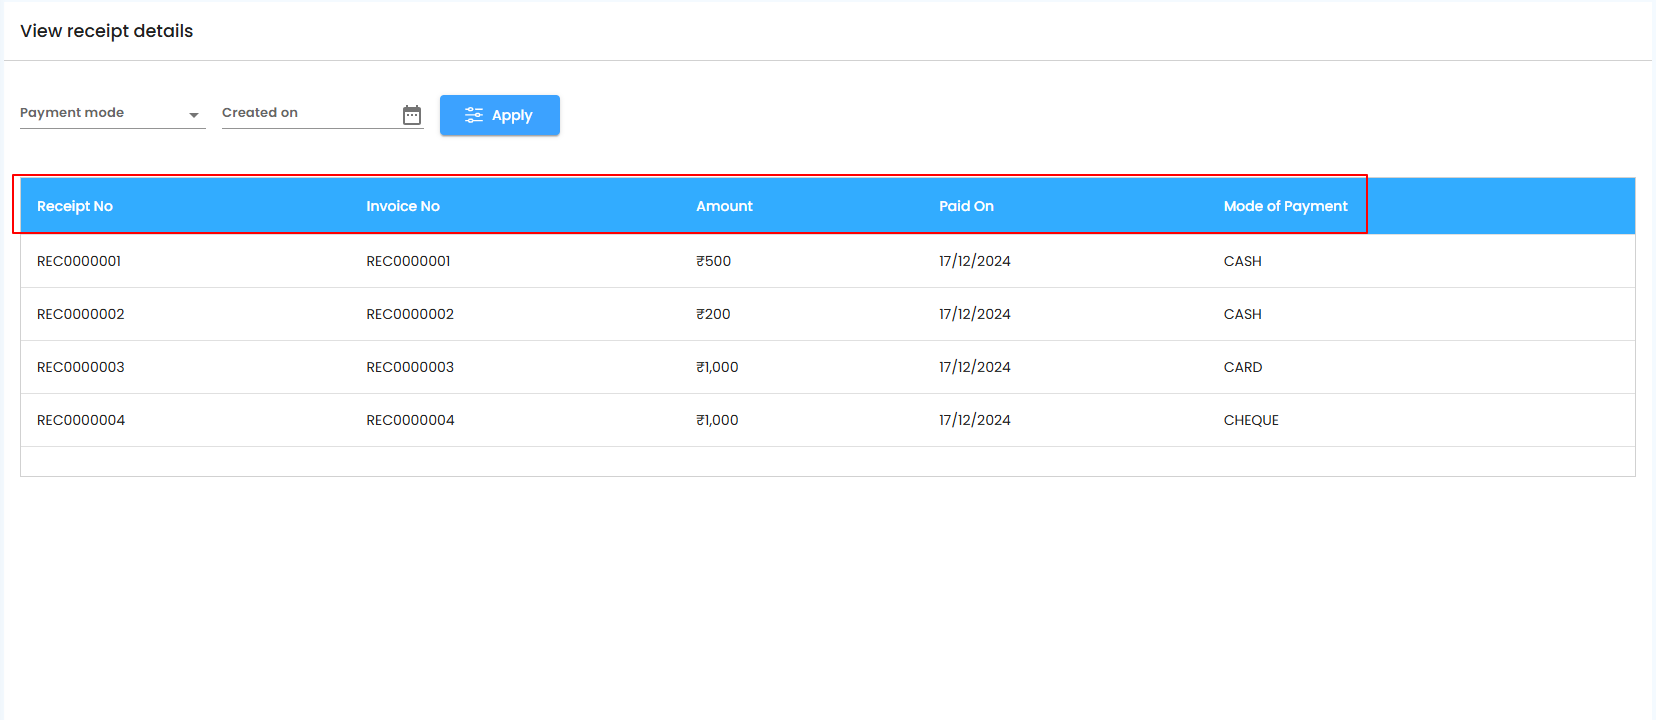Select receipt number REC0000004 cell
This screenshot has width=1656, height=720.
pos(81,420)
